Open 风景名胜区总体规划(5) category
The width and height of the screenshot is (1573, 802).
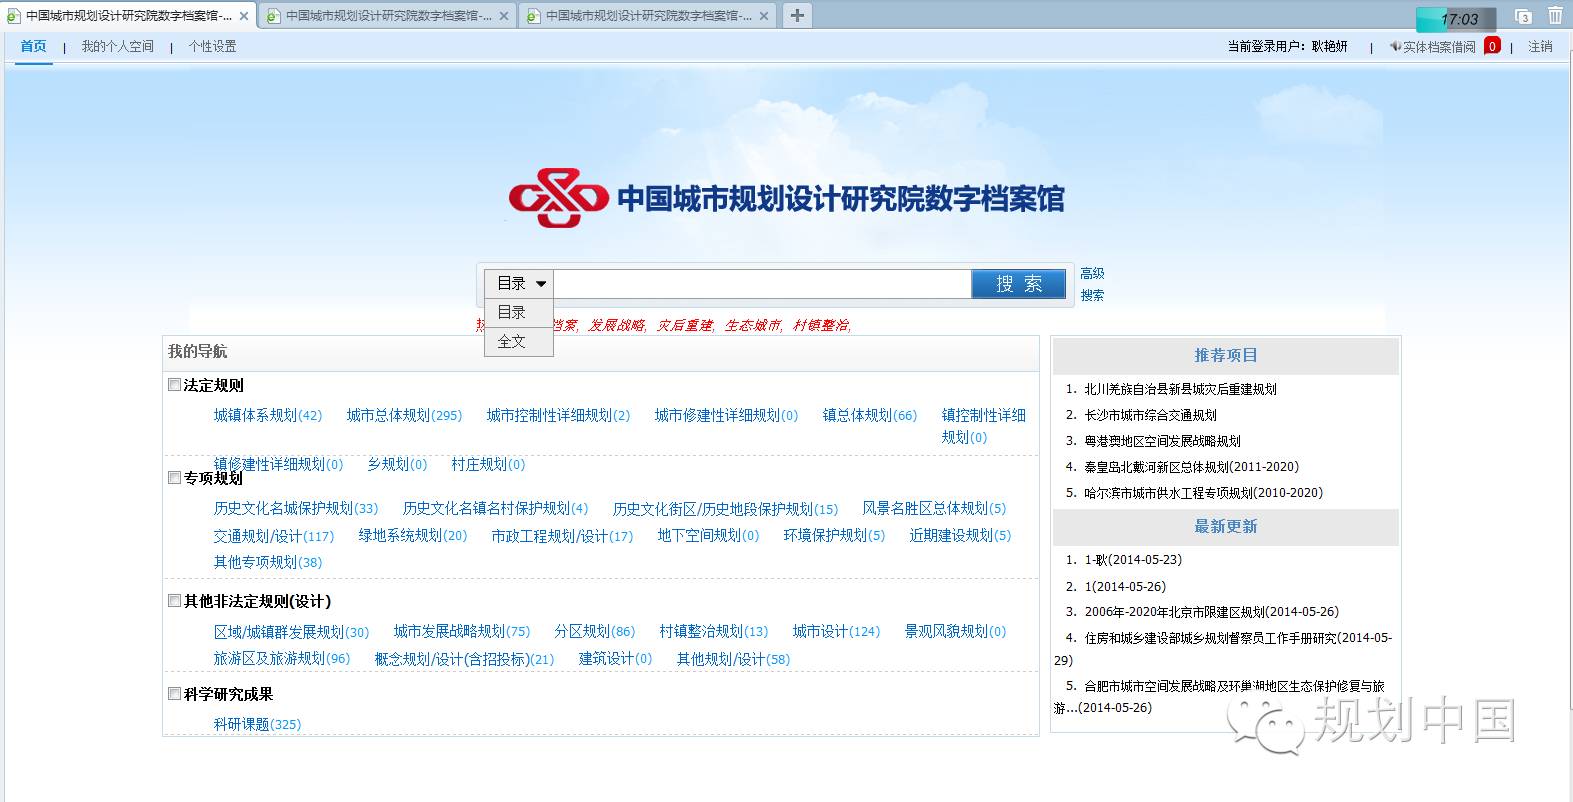(x=934, y=508)
